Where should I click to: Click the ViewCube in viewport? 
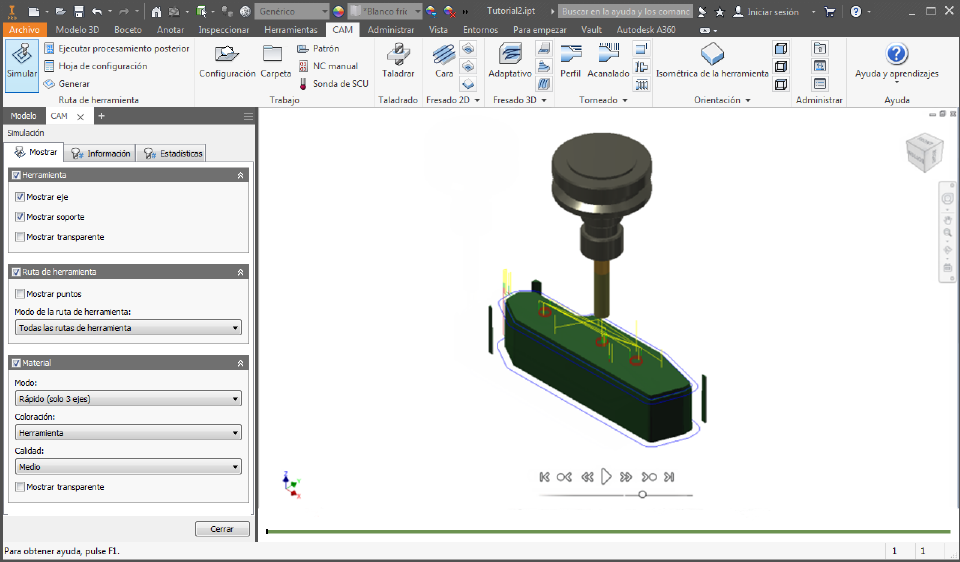click(x=924, y=152)
